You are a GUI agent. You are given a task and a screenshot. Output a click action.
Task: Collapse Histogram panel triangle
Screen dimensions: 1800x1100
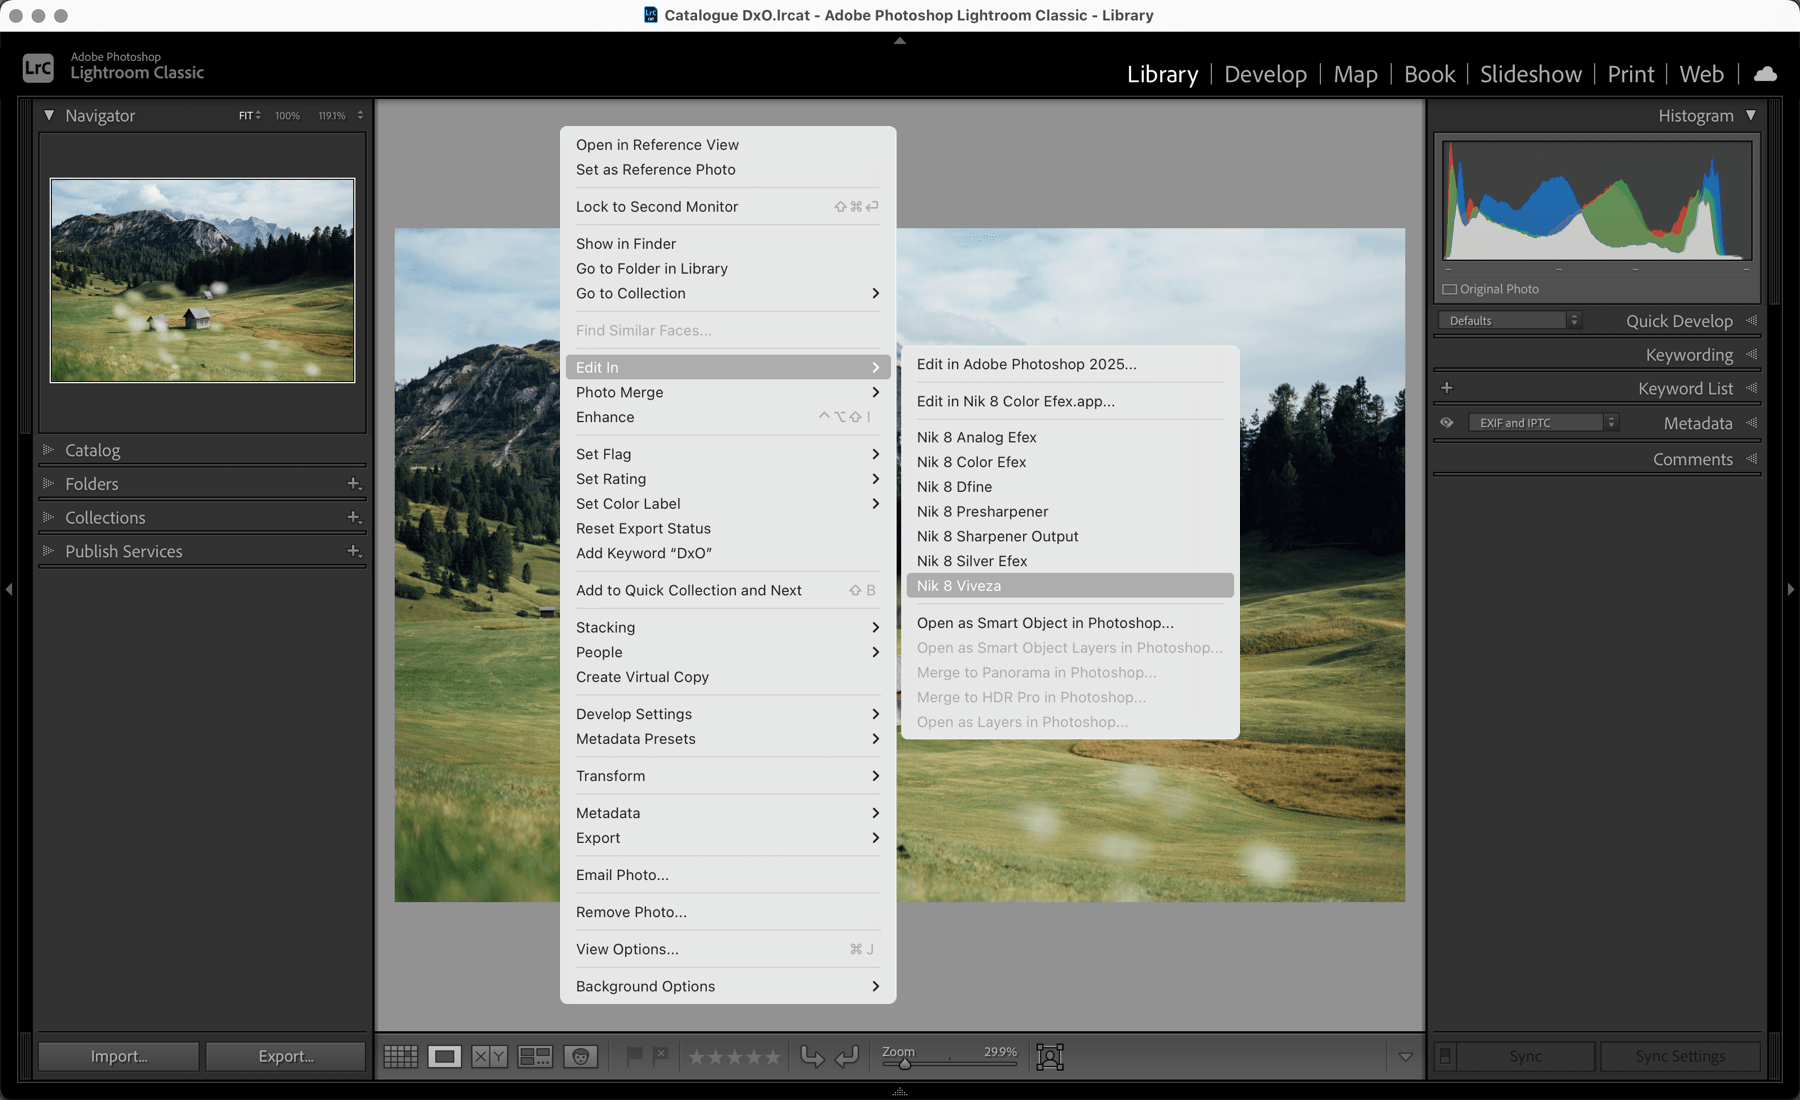point(1751,116)
